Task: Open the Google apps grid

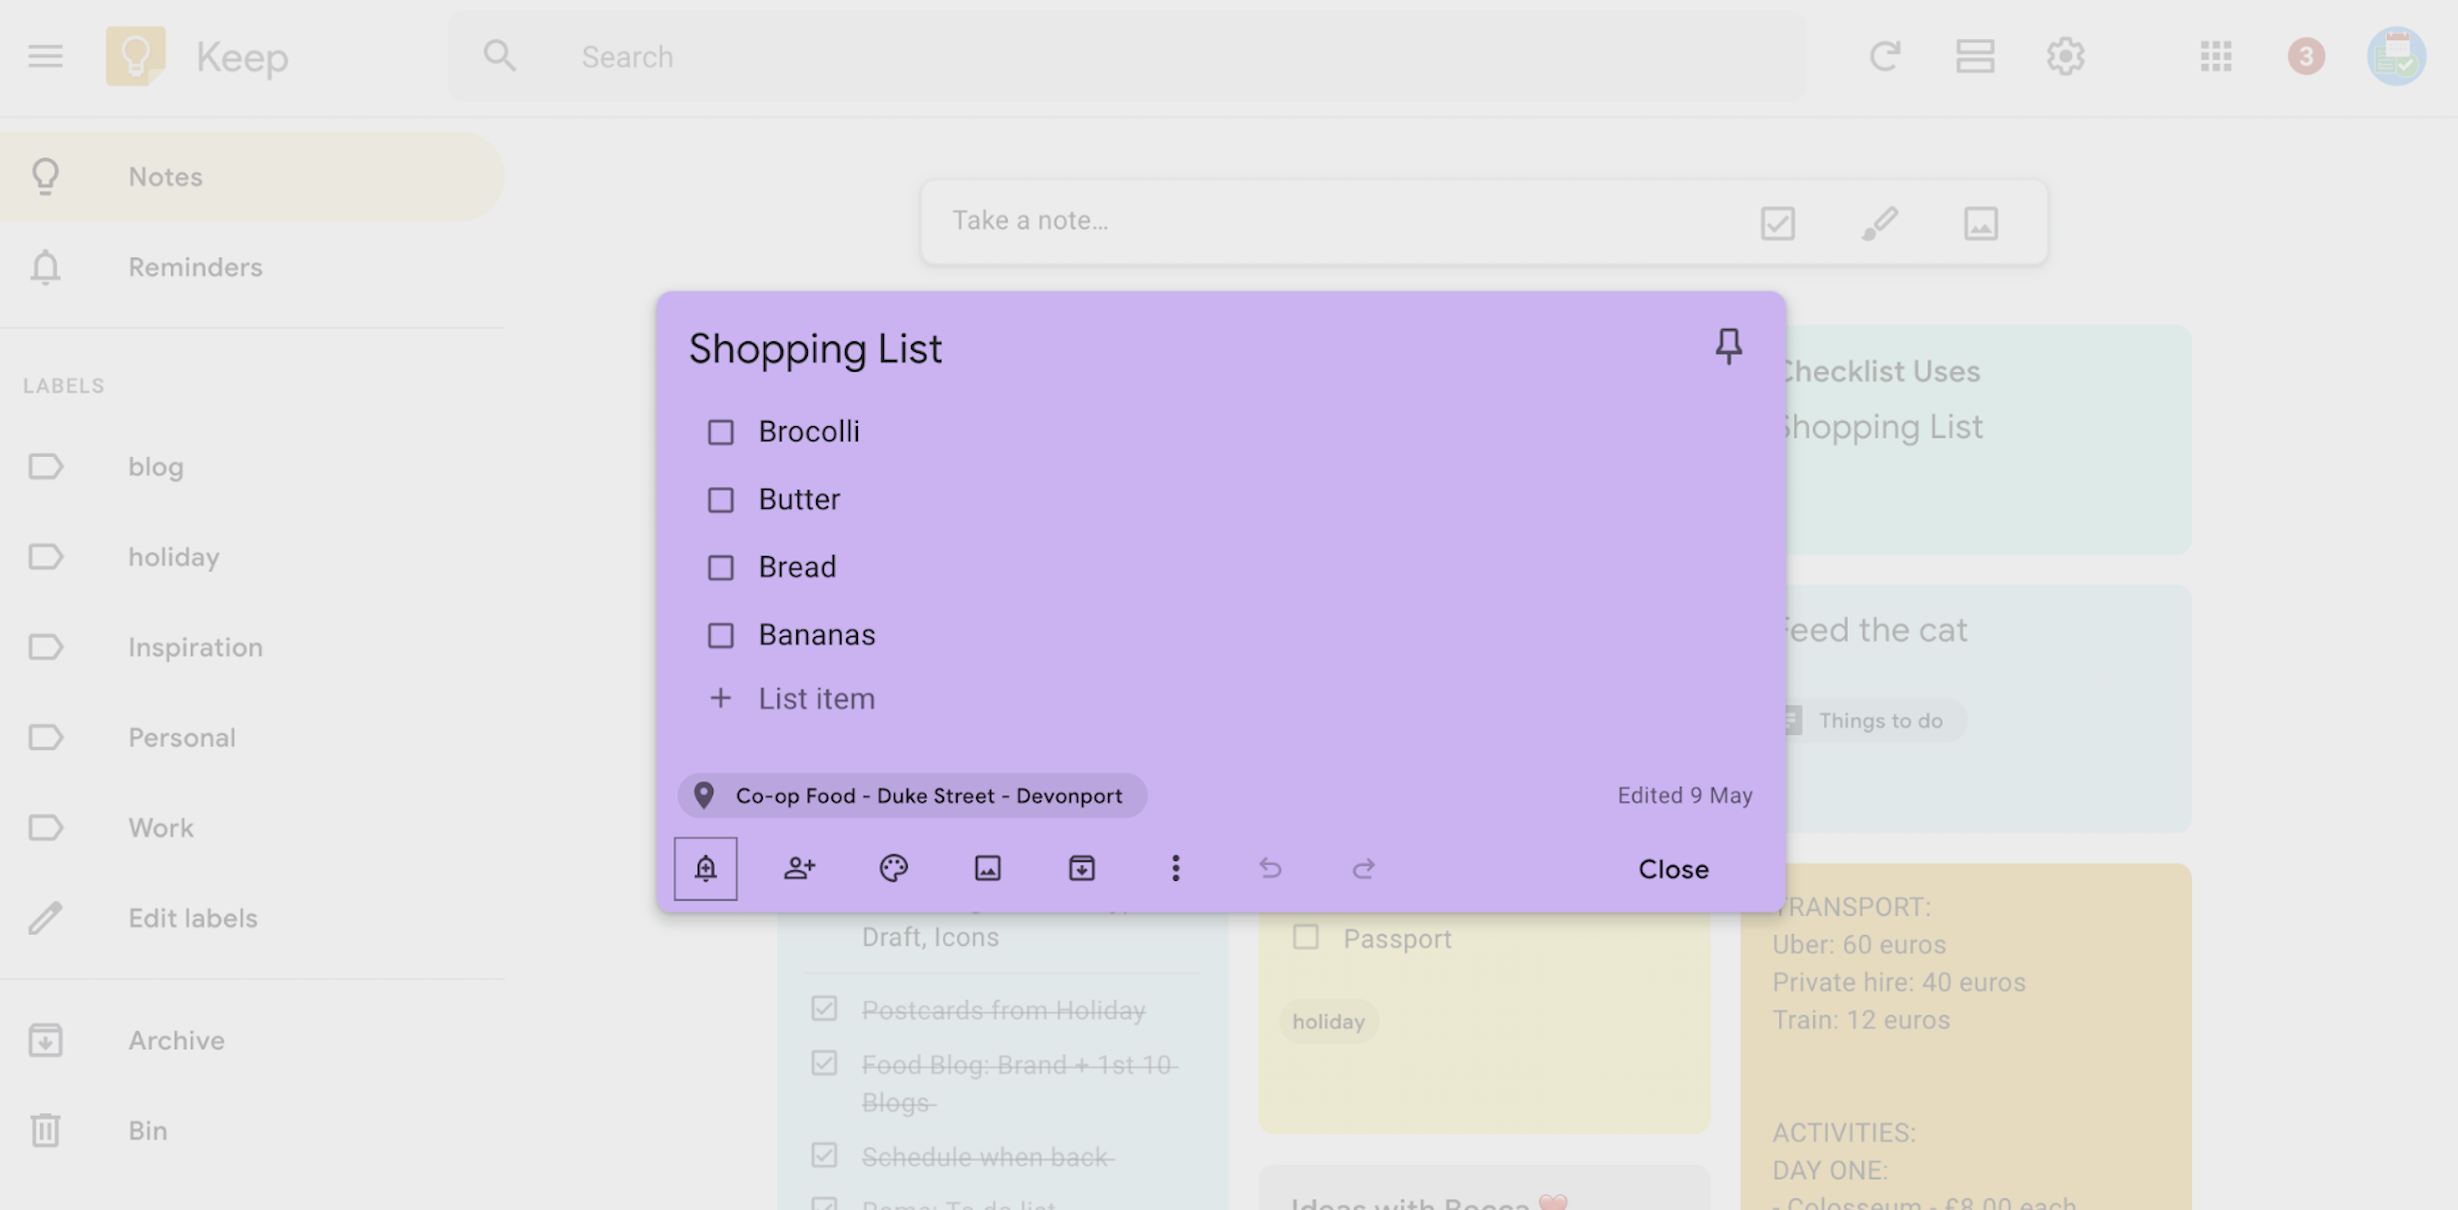Action: coord(2216,56)
